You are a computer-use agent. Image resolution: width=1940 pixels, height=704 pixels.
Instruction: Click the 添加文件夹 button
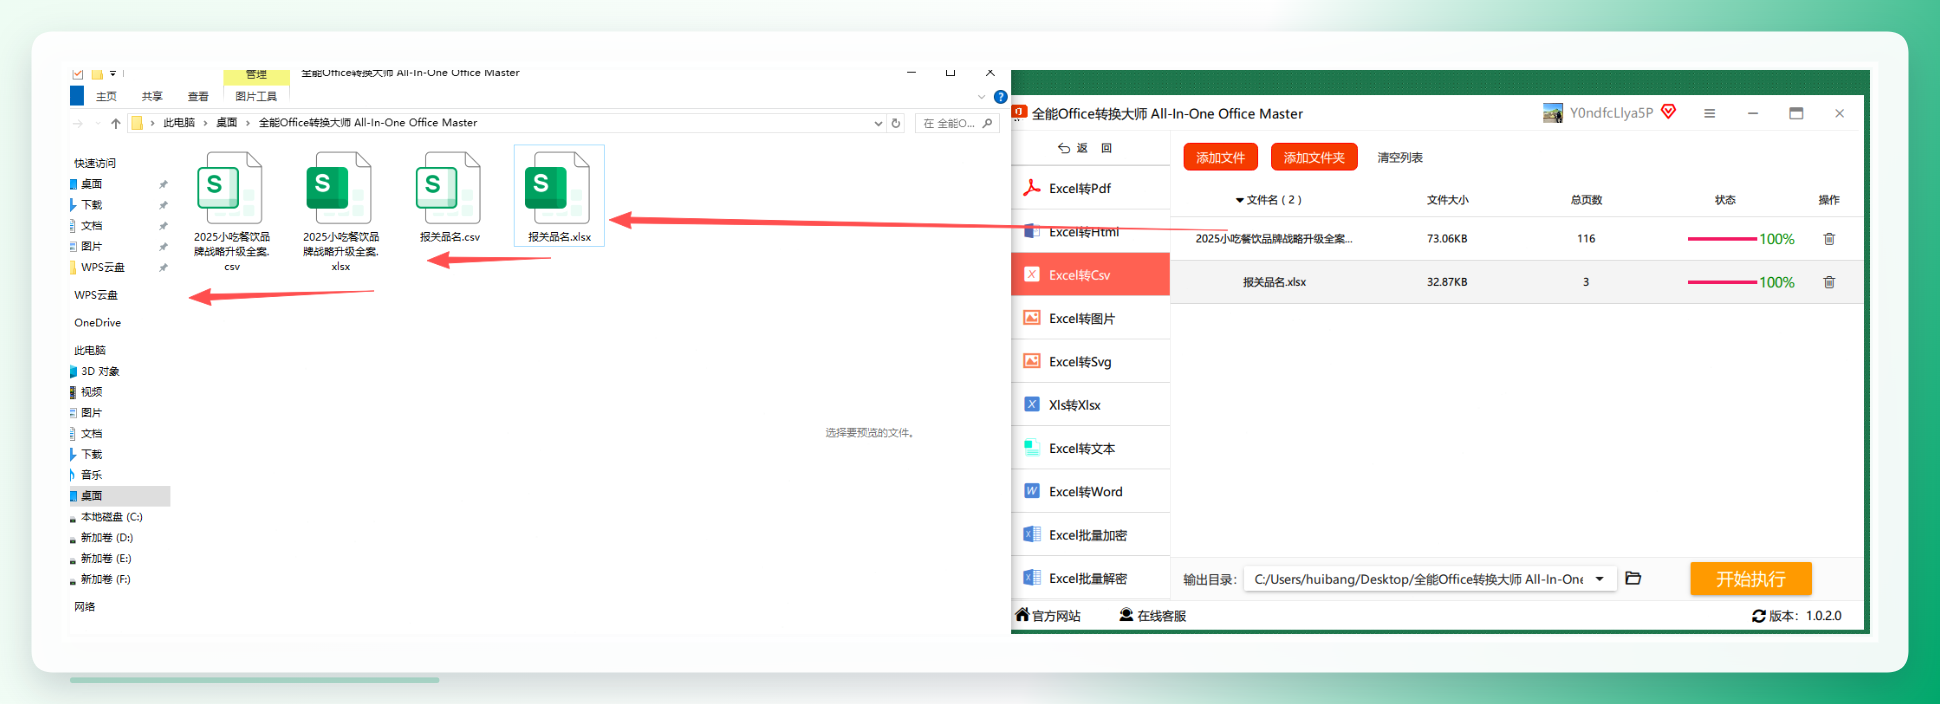[x=1314, y=157]
